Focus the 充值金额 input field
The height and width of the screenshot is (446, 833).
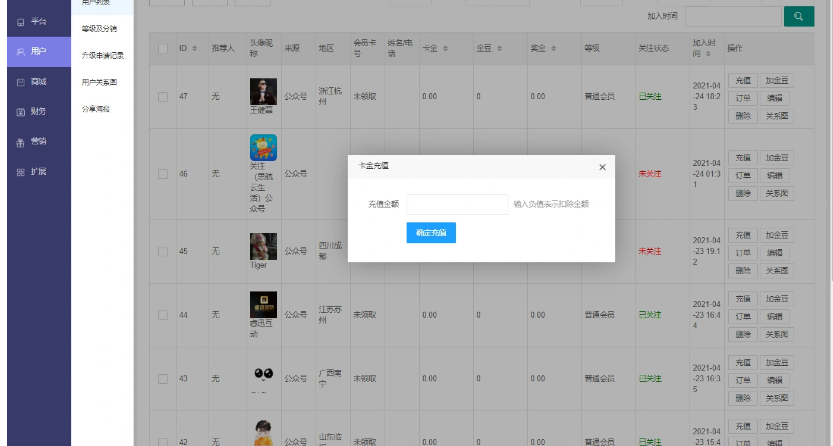tap(457, 203)
